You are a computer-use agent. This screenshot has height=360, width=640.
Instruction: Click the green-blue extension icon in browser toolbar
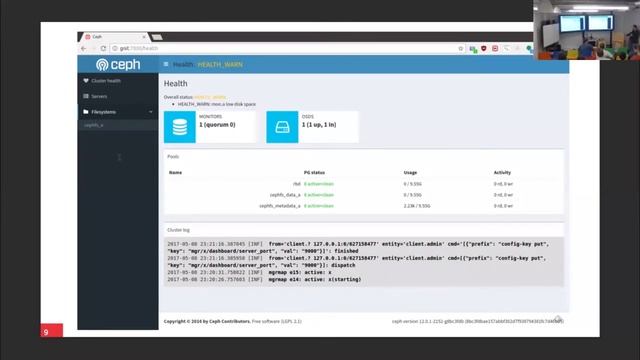point(473,49)
